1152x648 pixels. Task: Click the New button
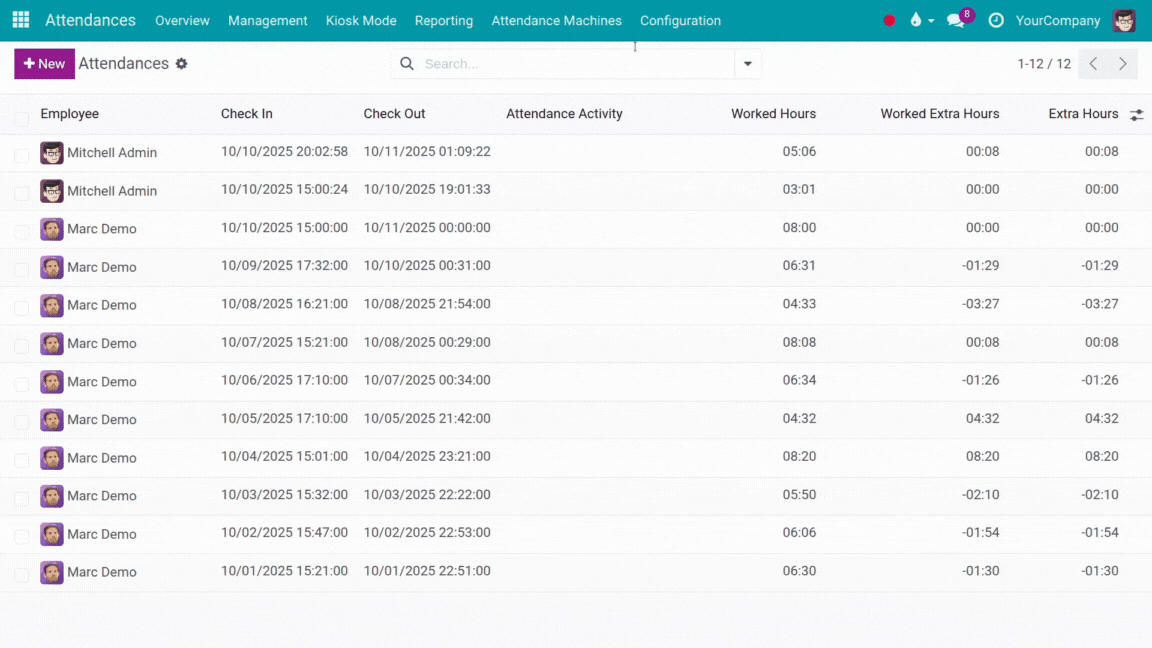44,63
